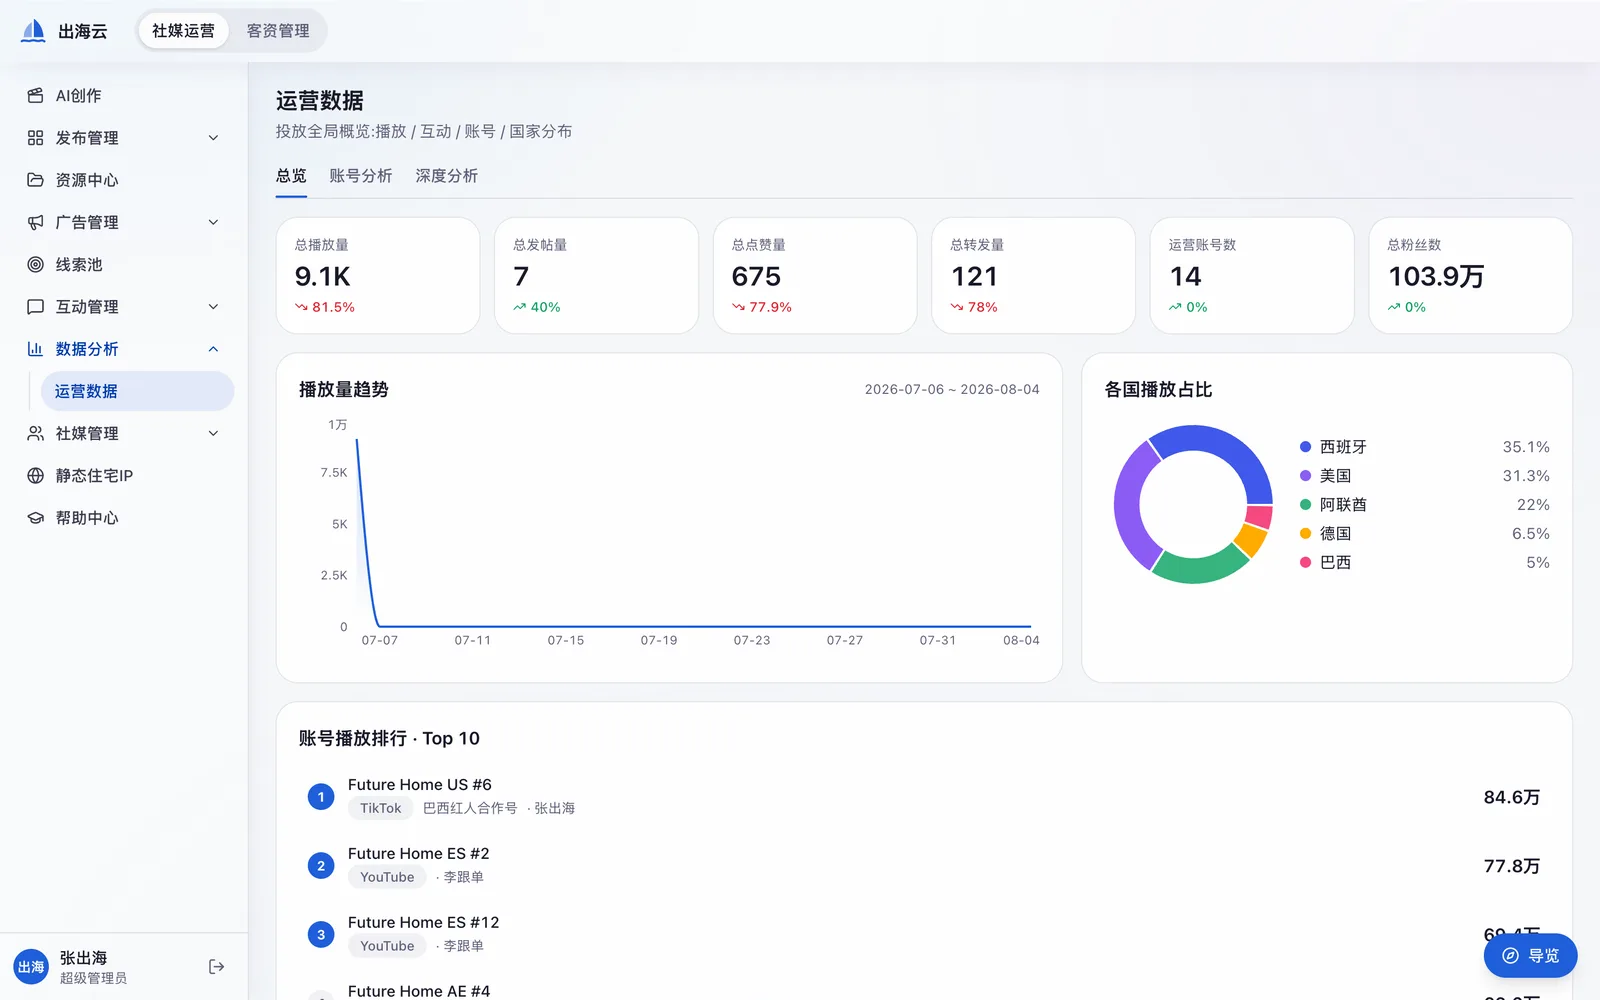Go to 线索池 in the sidebar
This screenshot has width=1600, height=1000.
pyautogui.click(x=124, y=265)
